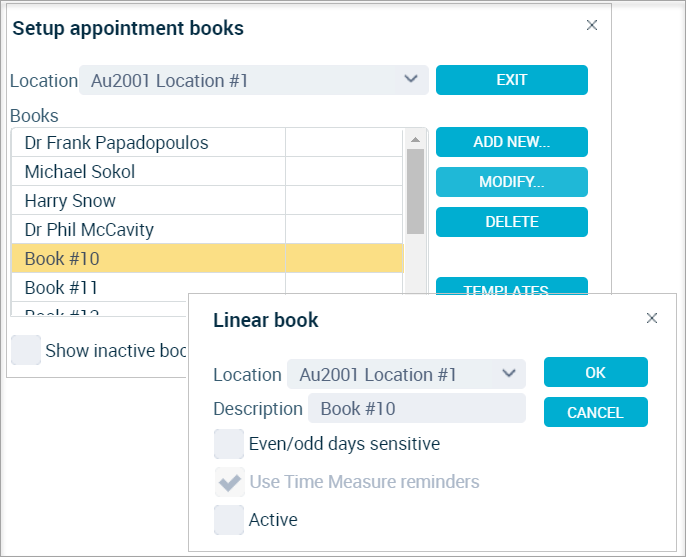
Task: Click CANCEL in Linear book dialog
Action: 595,412
